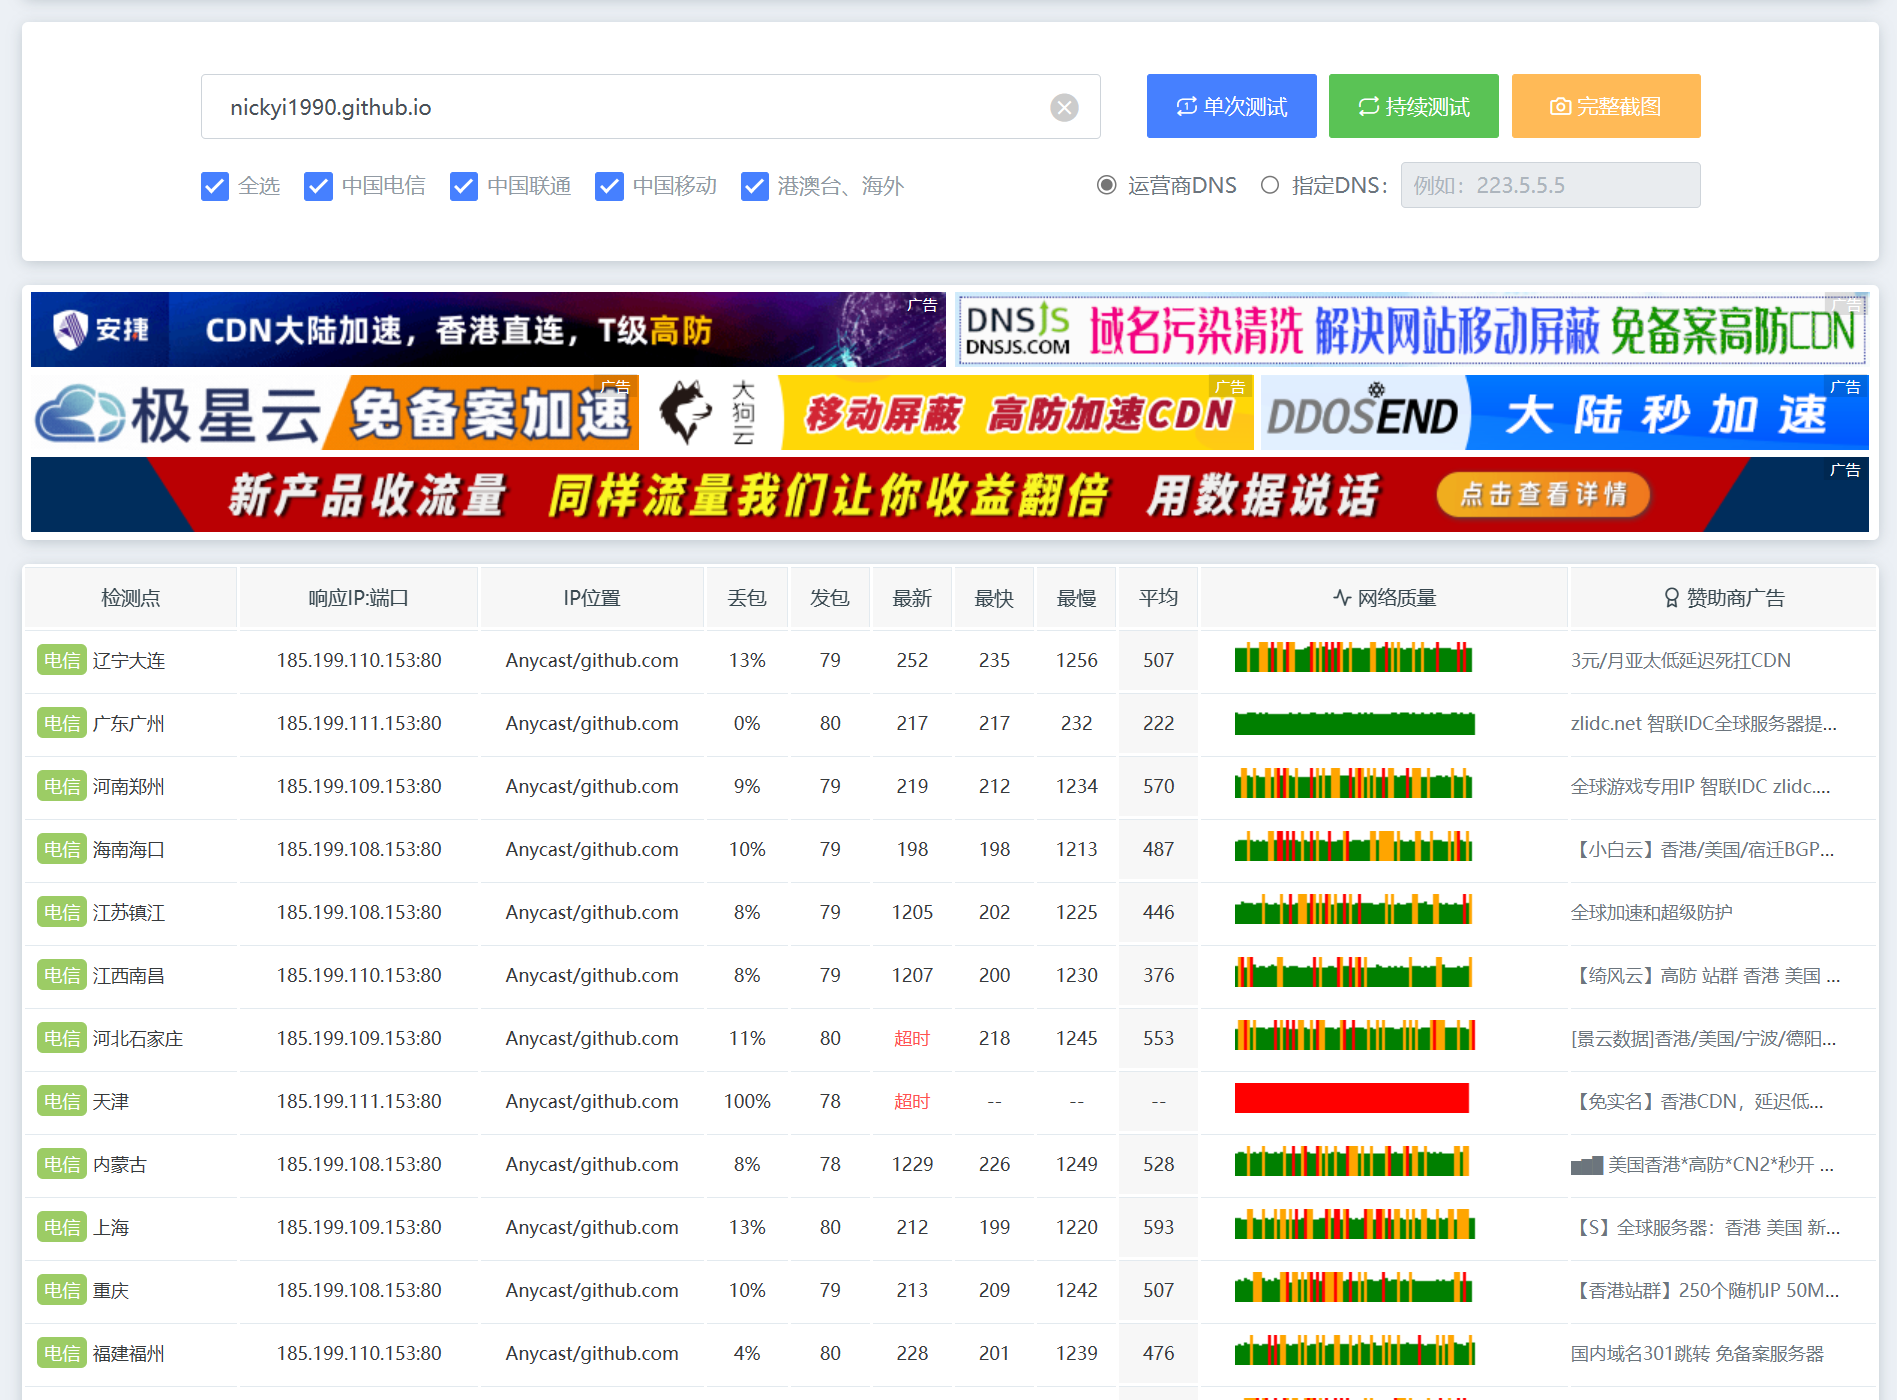Enable the 全选 checkbox
The height and width of the screenshot is (1400, 1897).
[214, 186]
